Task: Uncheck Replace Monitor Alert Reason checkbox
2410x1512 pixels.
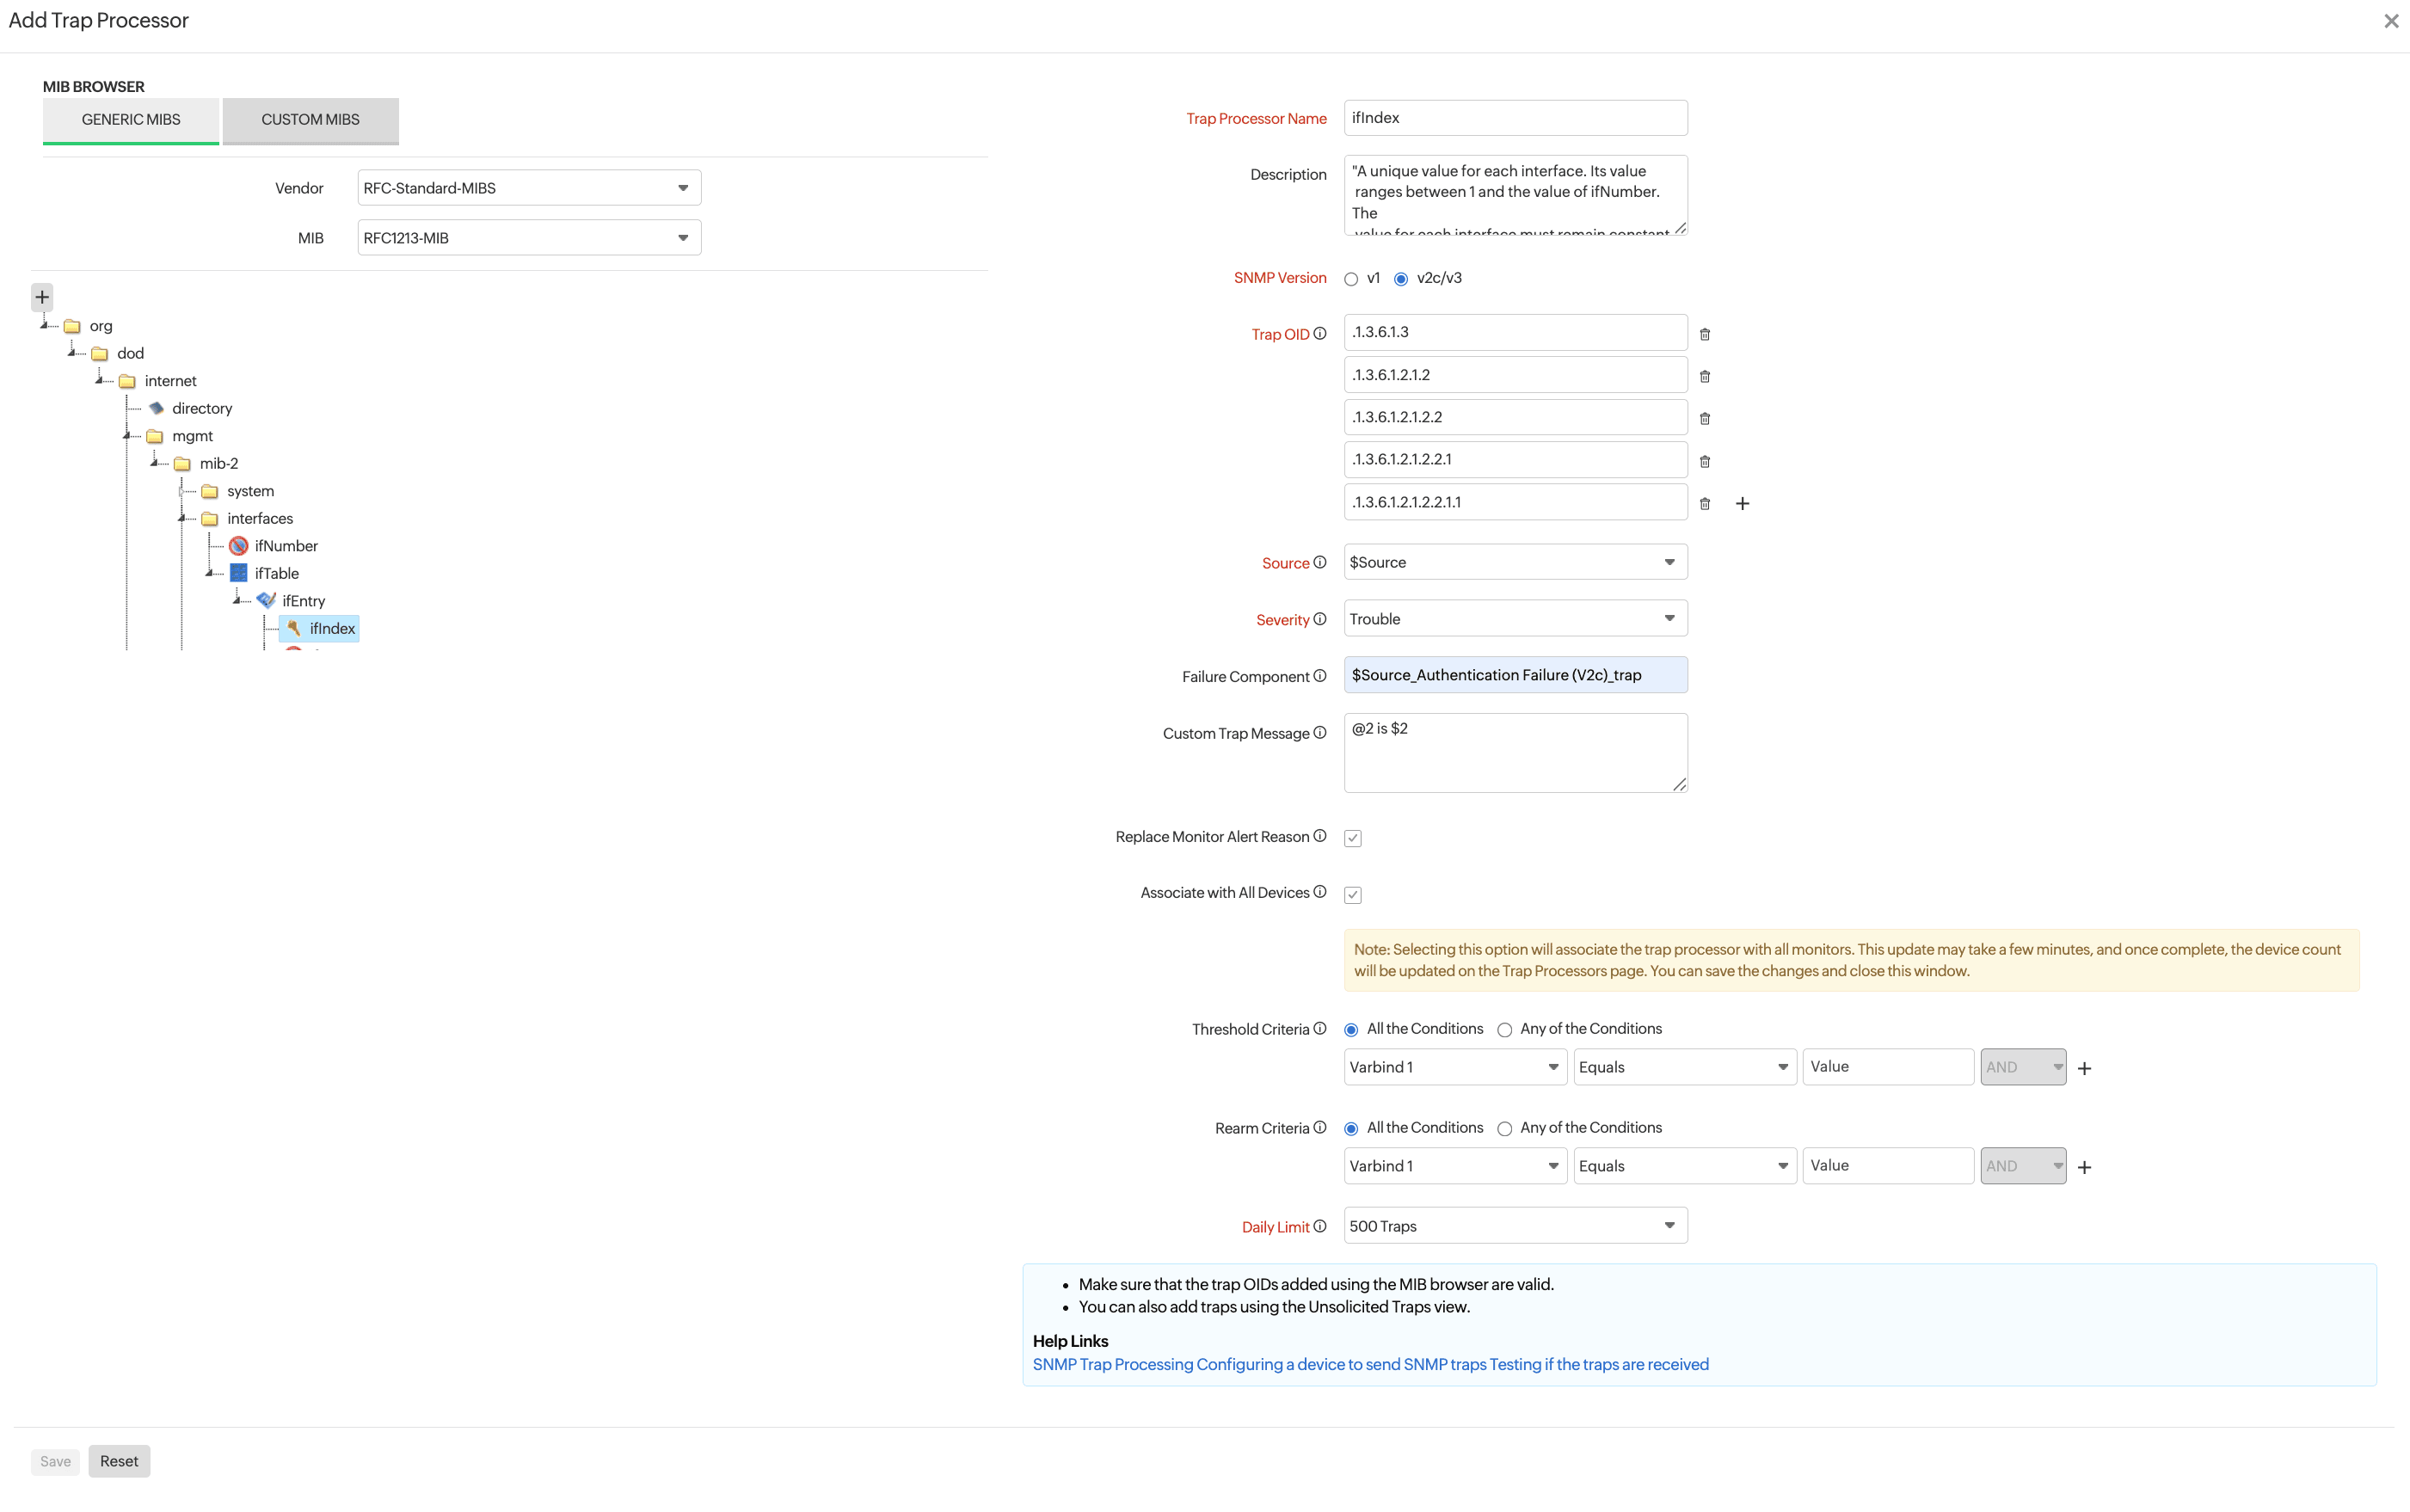Action: coord(1352,838)
